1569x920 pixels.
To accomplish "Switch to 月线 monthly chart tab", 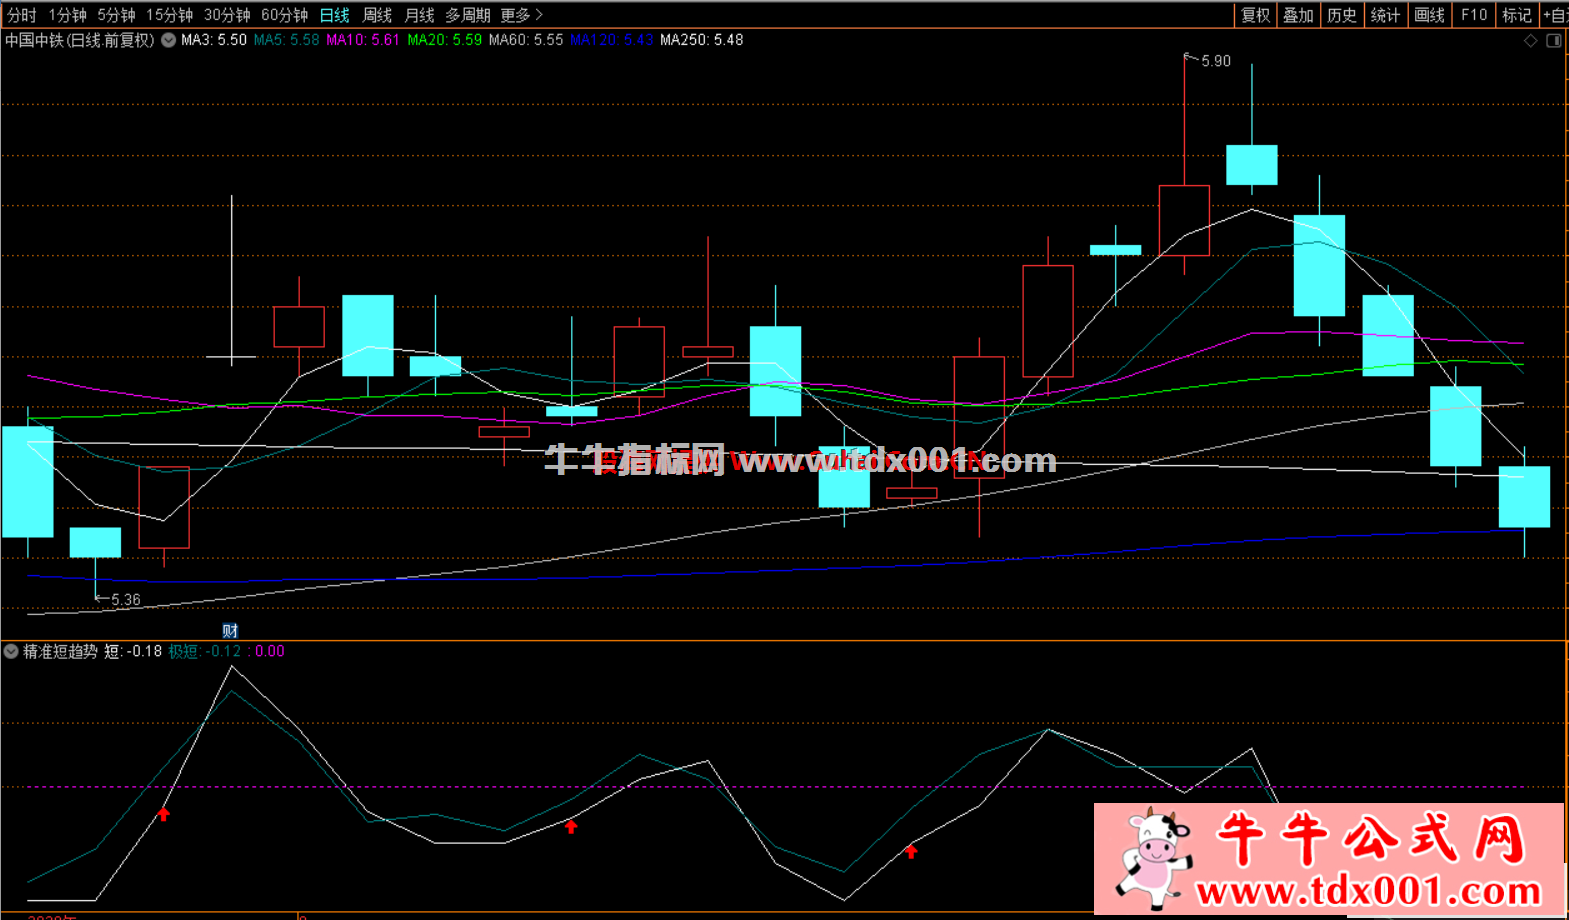I will [419, 15].
